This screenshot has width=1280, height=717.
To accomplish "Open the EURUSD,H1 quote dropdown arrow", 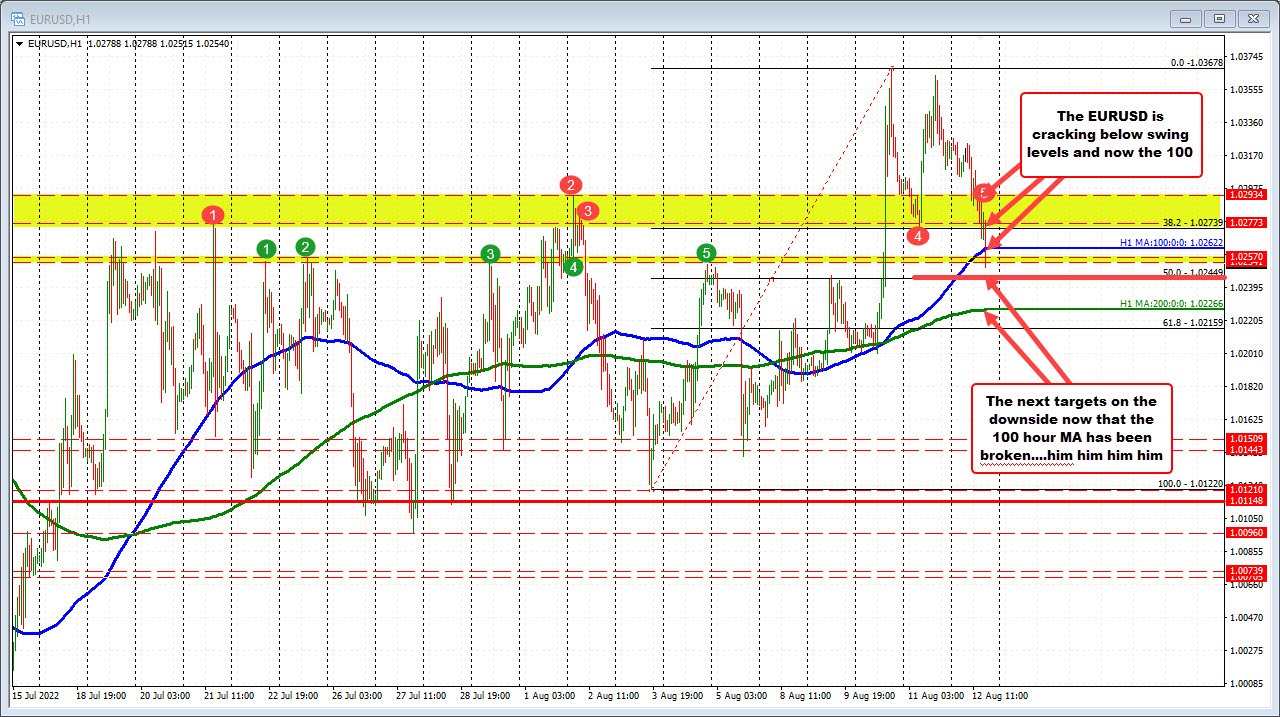I will tap(19, 43).
